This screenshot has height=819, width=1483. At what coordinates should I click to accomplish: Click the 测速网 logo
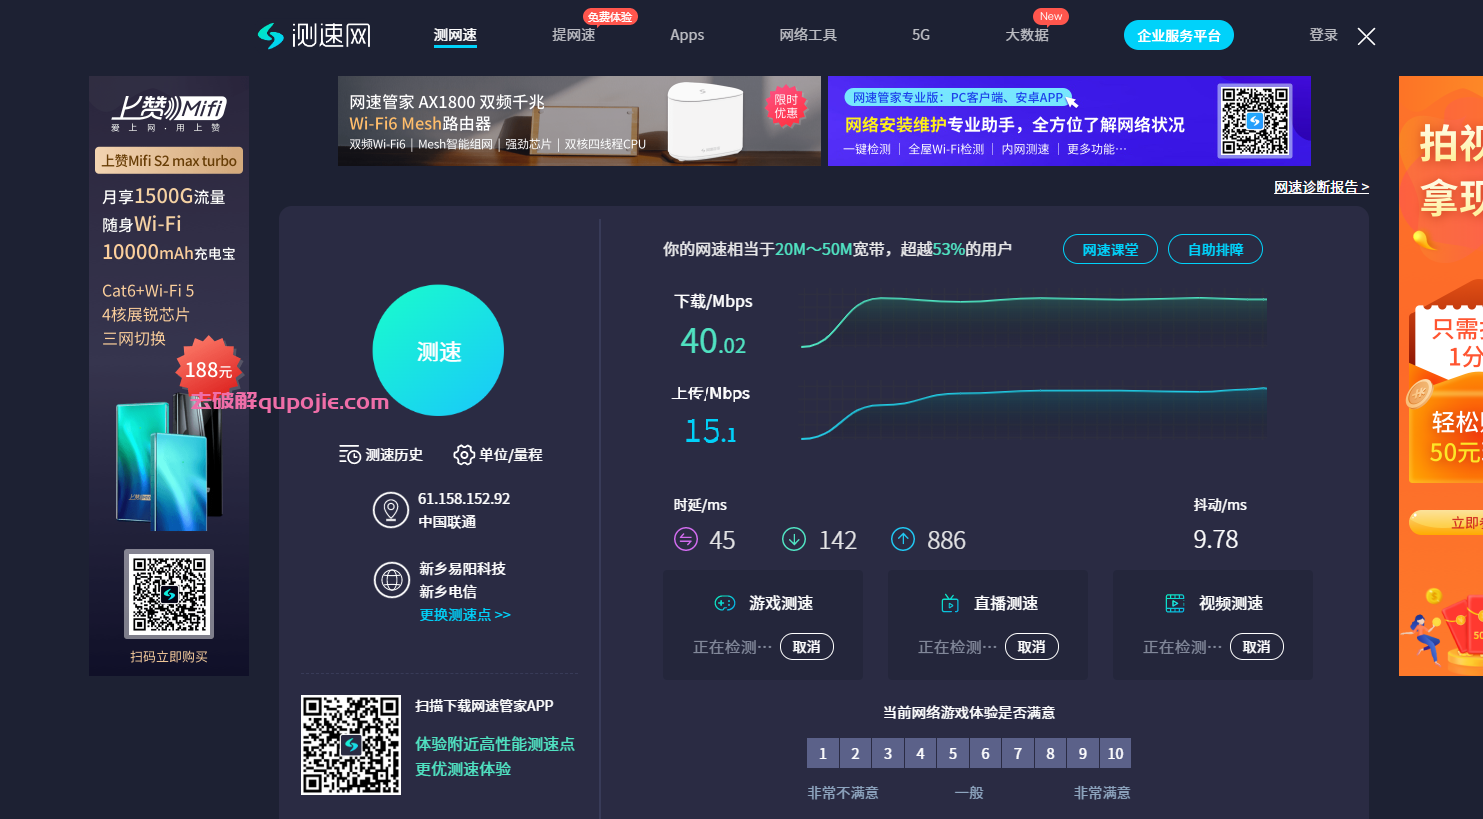314,35
